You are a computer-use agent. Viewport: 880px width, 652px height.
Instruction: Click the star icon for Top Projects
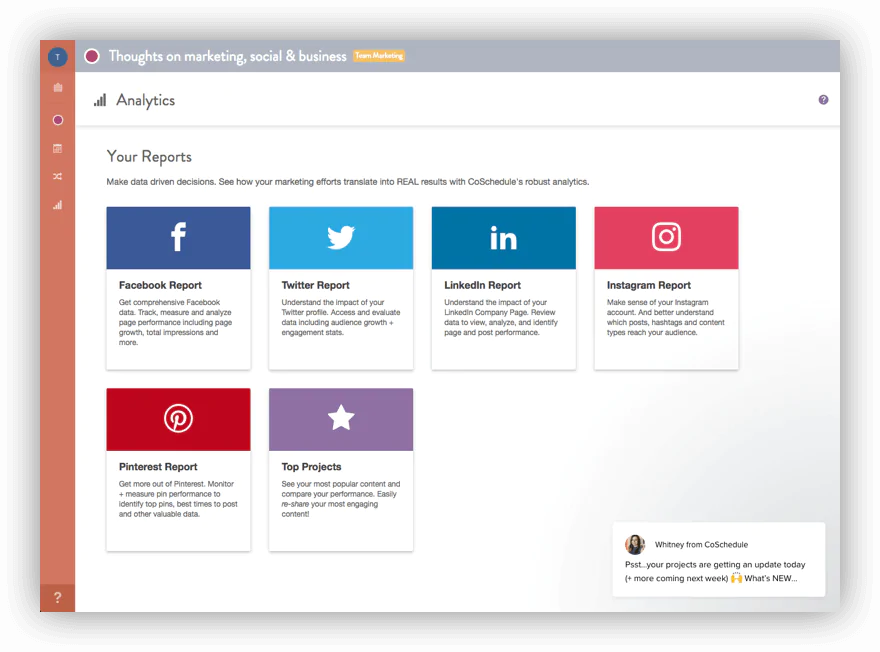pos(341,418)
